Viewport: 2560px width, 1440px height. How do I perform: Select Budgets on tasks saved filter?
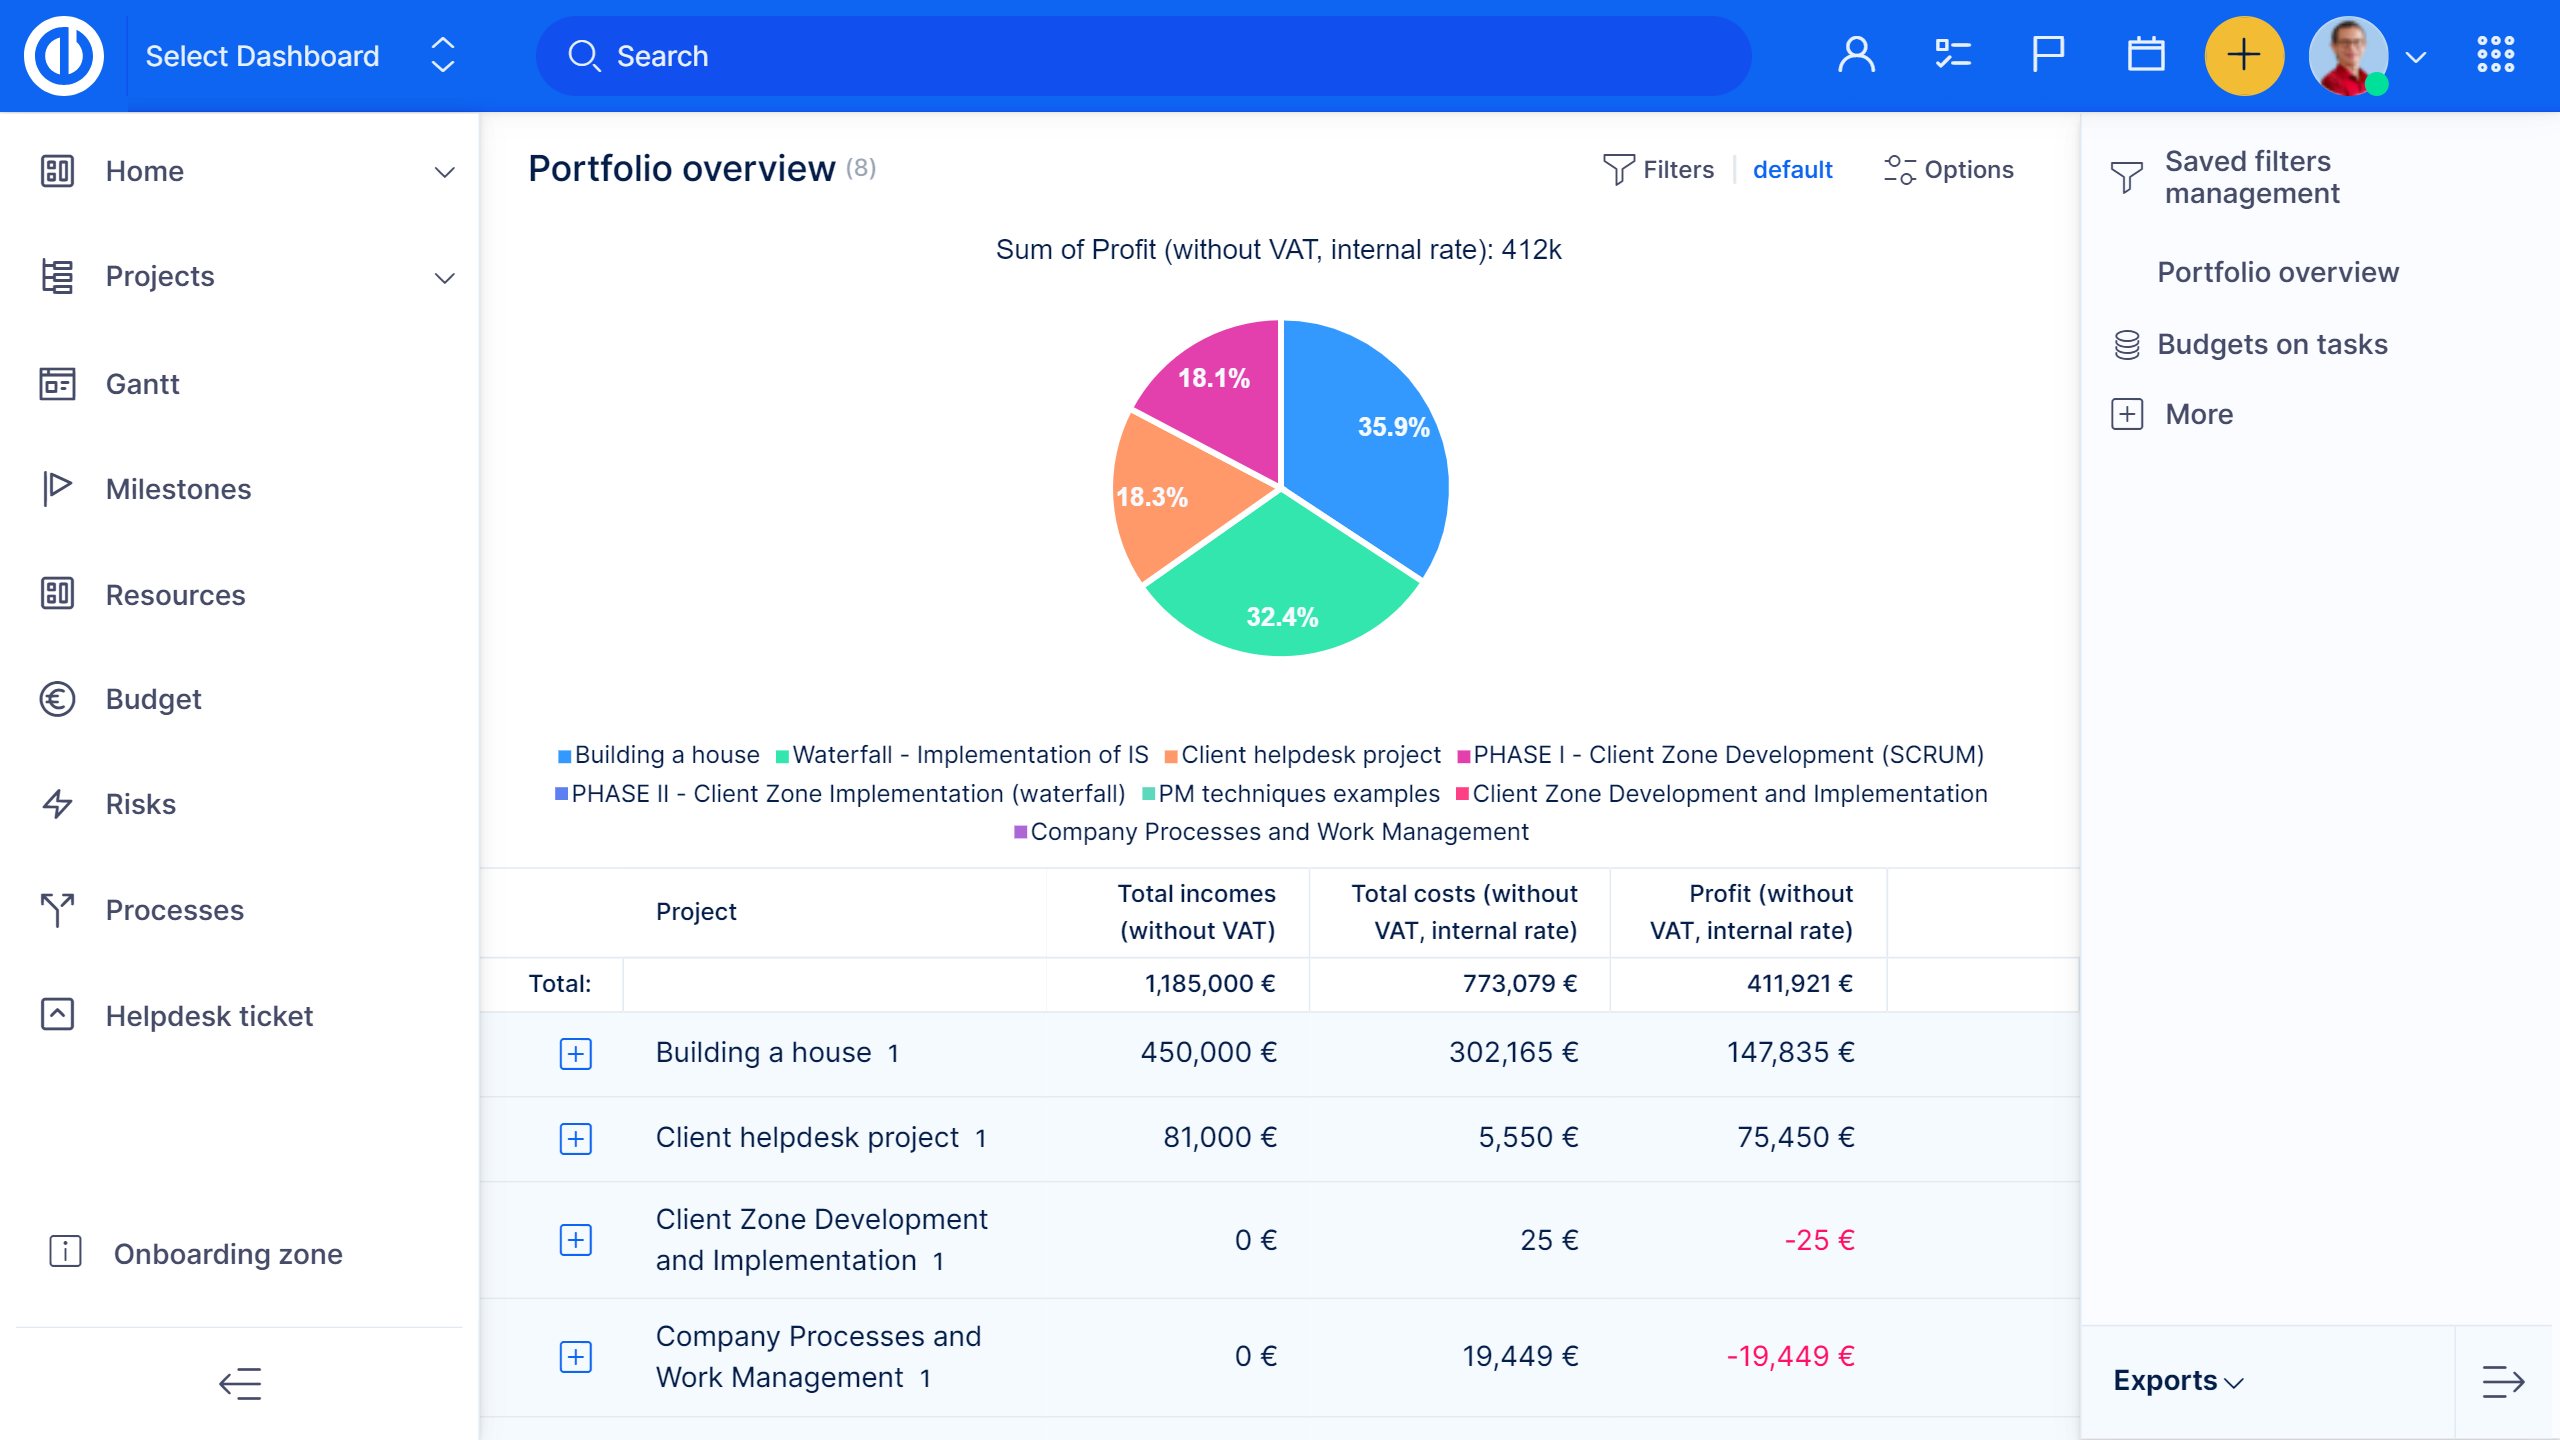tap(2272, 343)
